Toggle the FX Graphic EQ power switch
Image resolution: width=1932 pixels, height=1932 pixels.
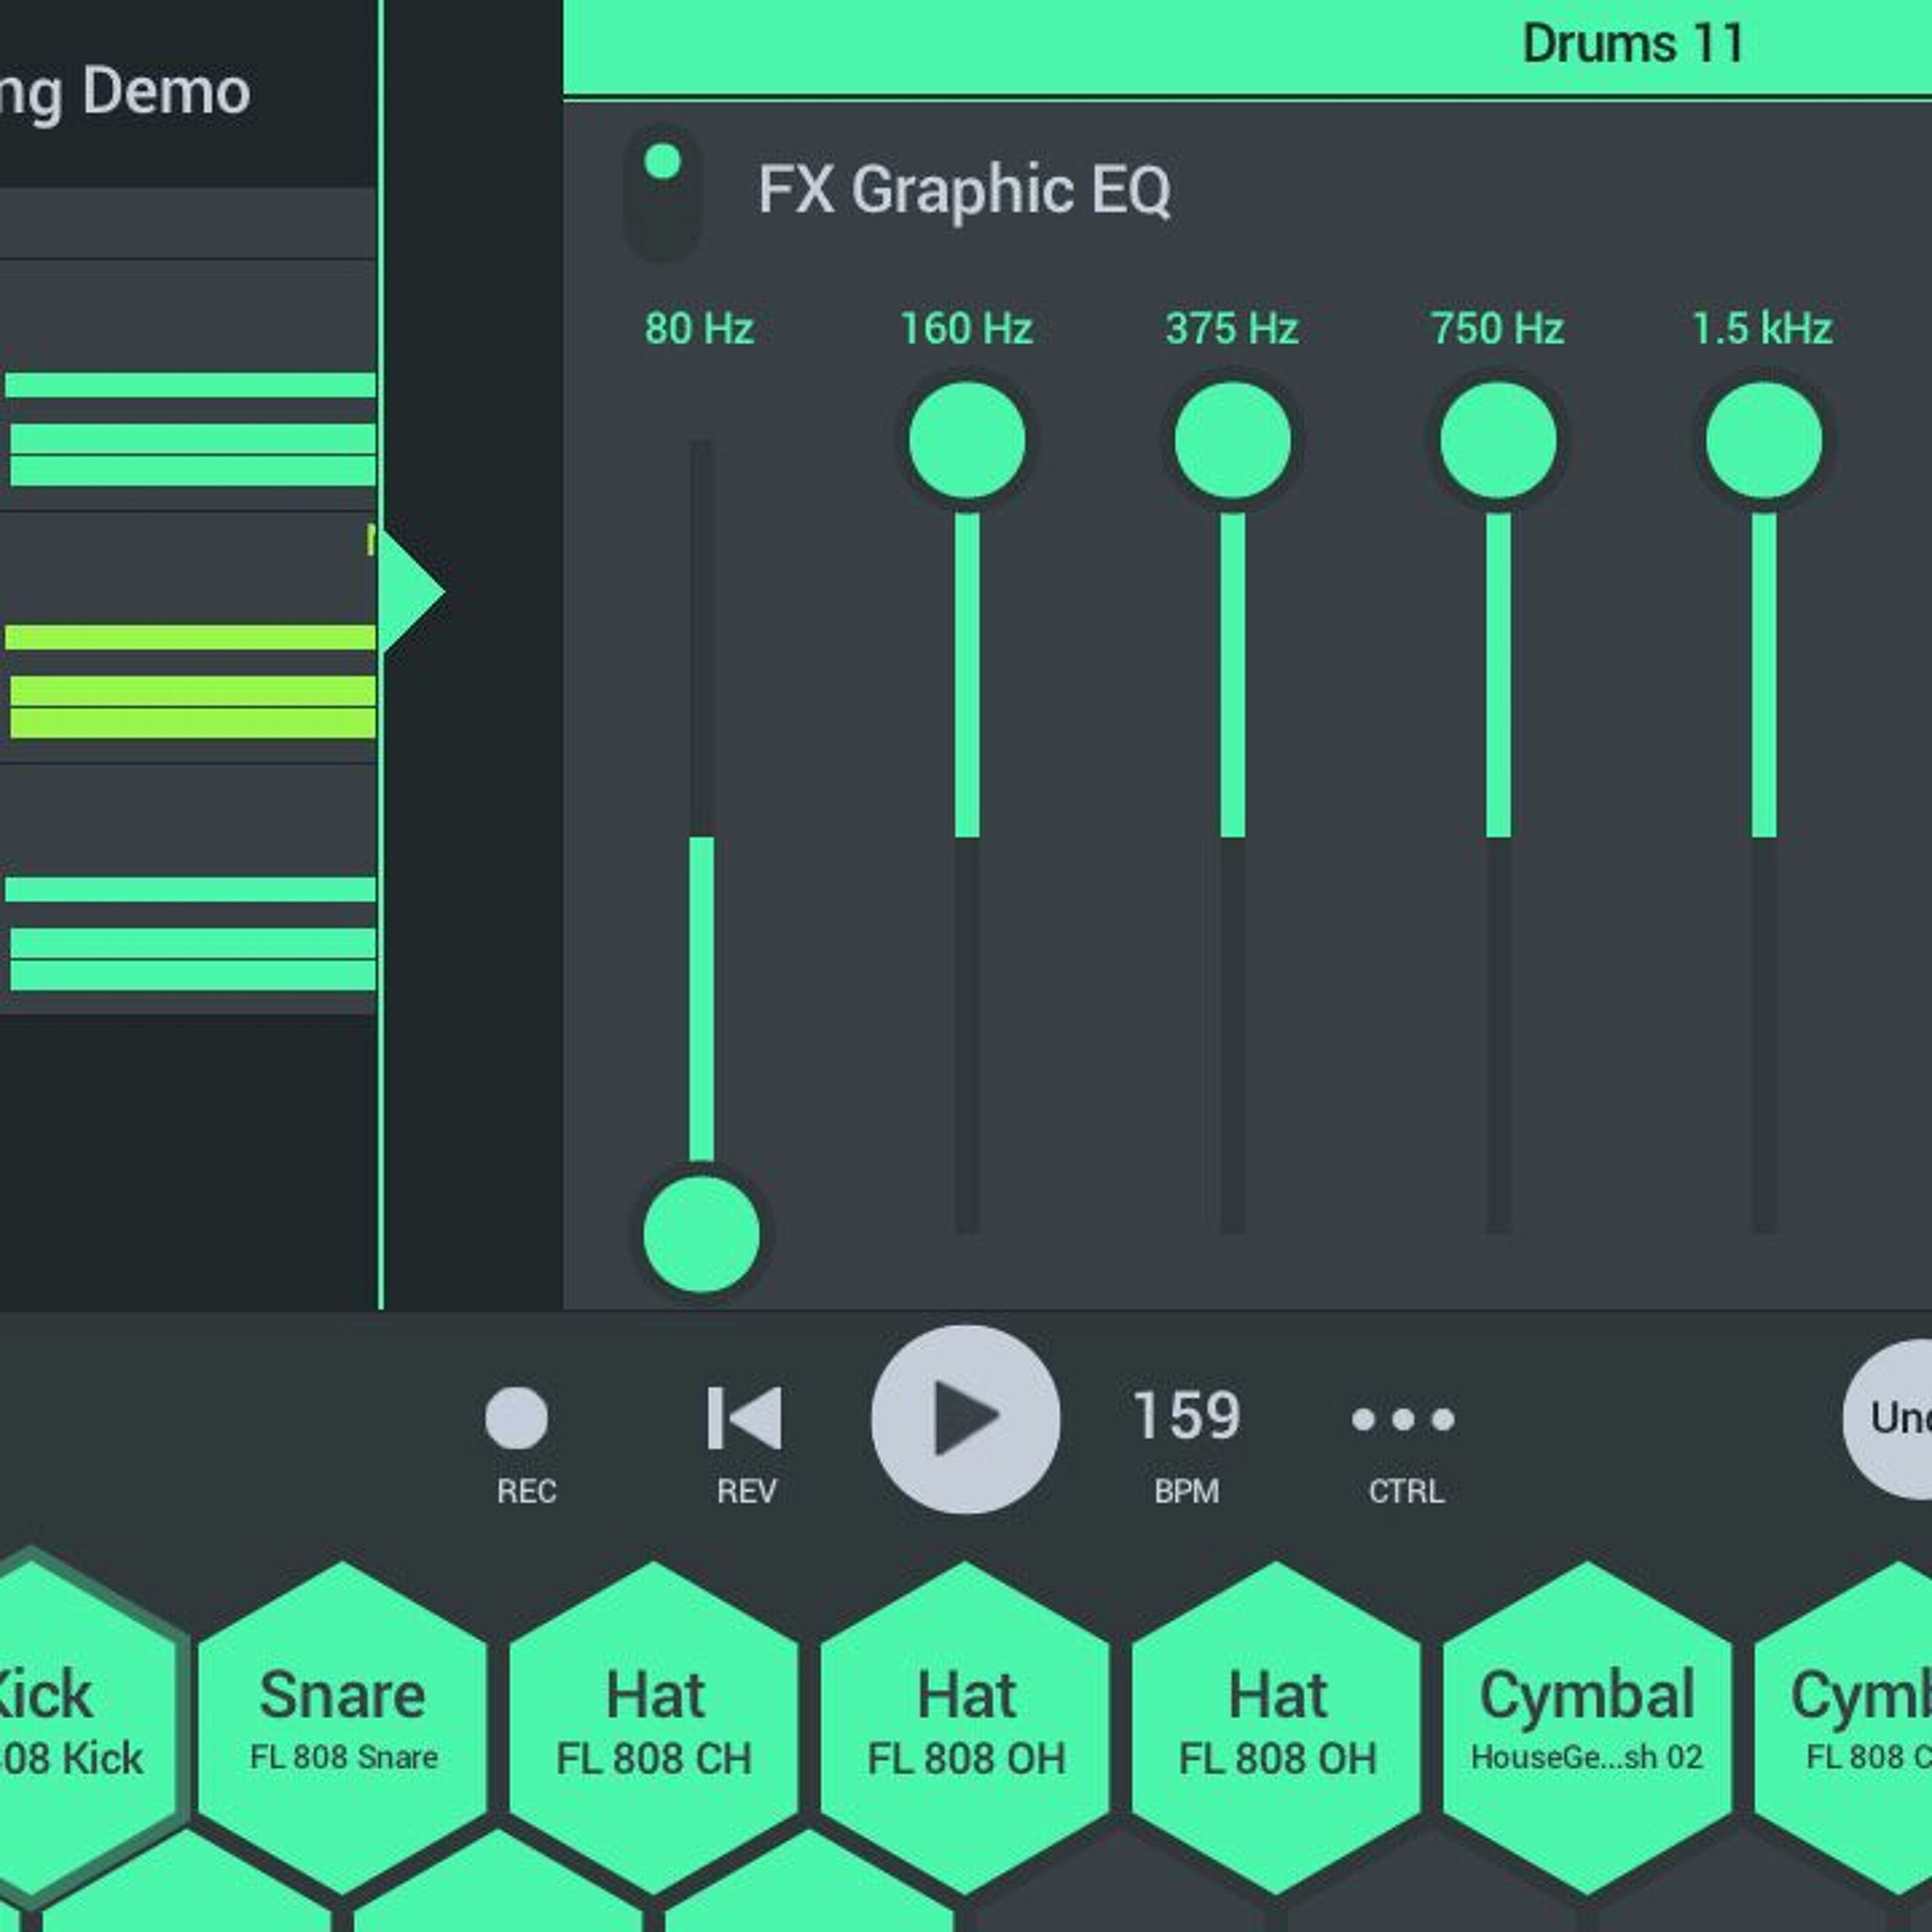(x=663, y=192)
